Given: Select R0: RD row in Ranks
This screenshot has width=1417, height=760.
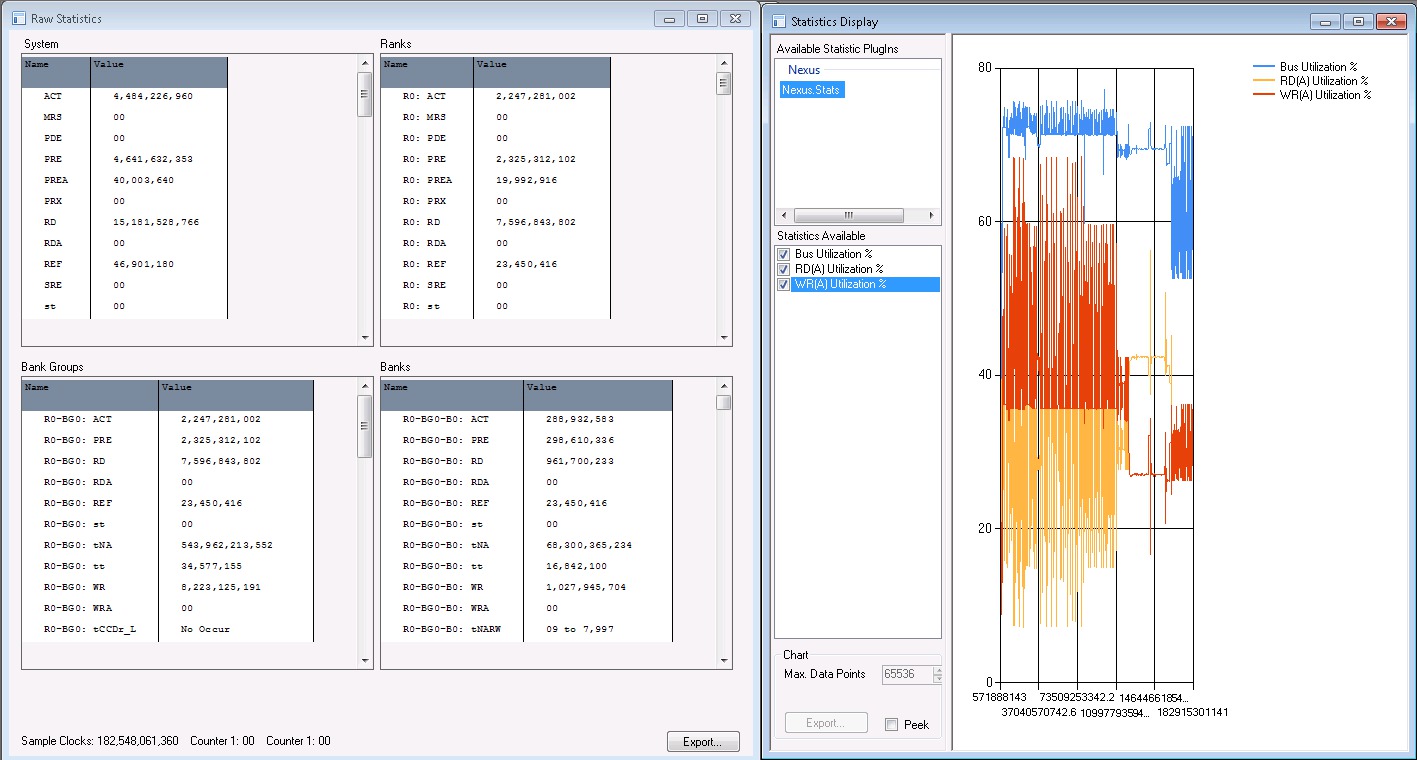Looking at the screenshot, I should (x=495, y=223).
